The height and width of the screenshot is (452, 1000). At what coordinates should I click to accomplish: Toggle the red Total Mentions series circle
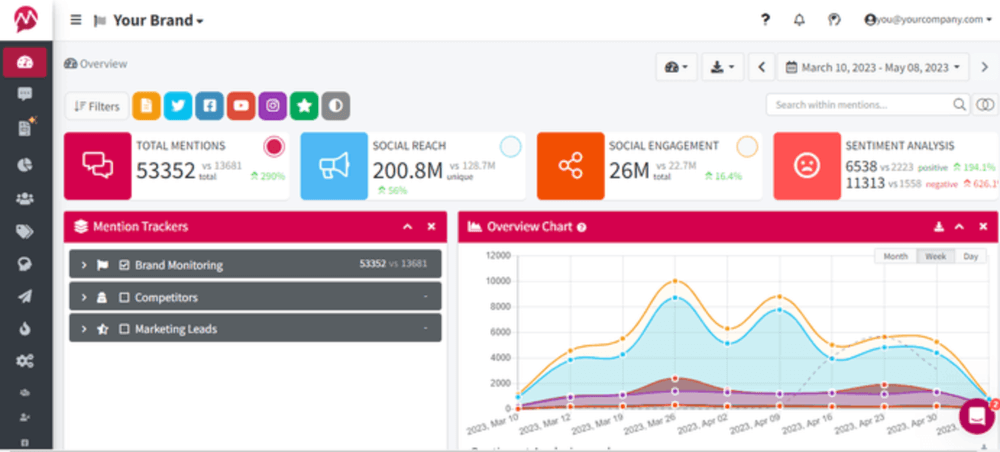(274, 147)
